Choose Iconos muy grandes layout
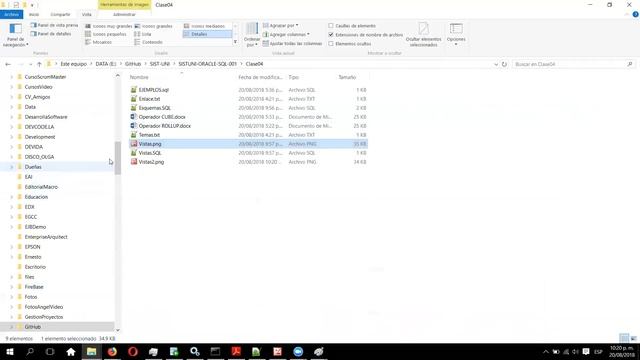 click(x=109, y=26)
